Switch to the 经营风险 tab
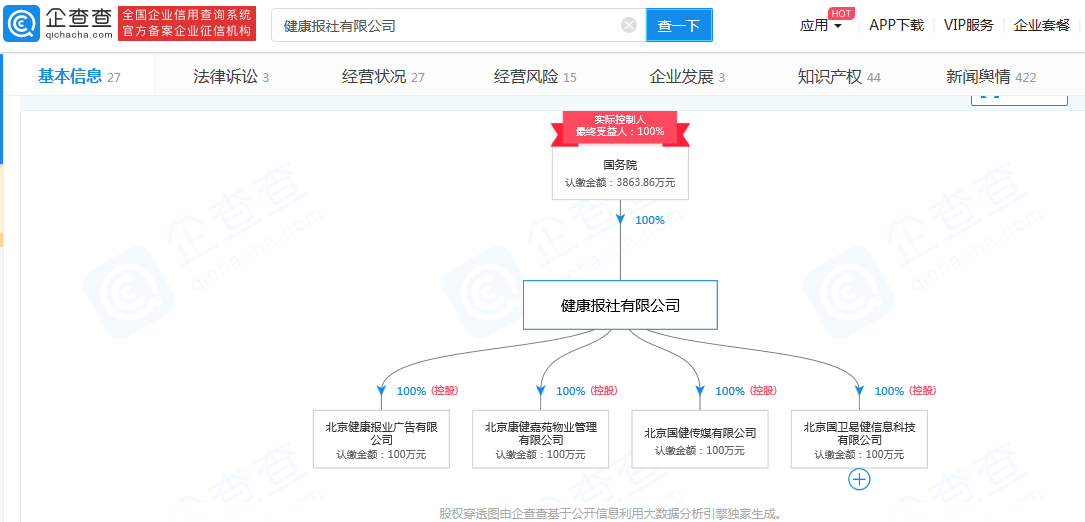Image resolution: width=1085 pixels, height=522 pixels. 535,77
